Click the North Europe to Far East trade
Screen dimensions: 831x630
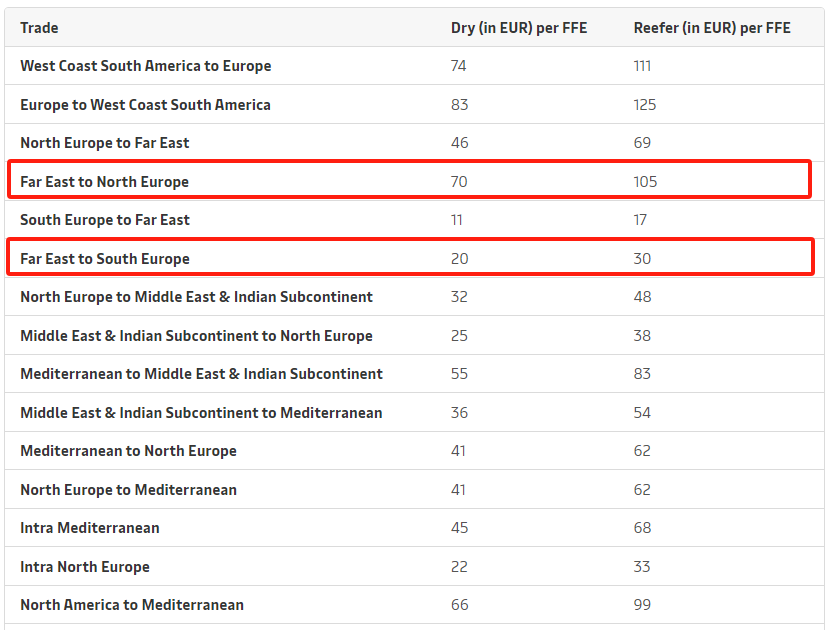tap(105, 143)
